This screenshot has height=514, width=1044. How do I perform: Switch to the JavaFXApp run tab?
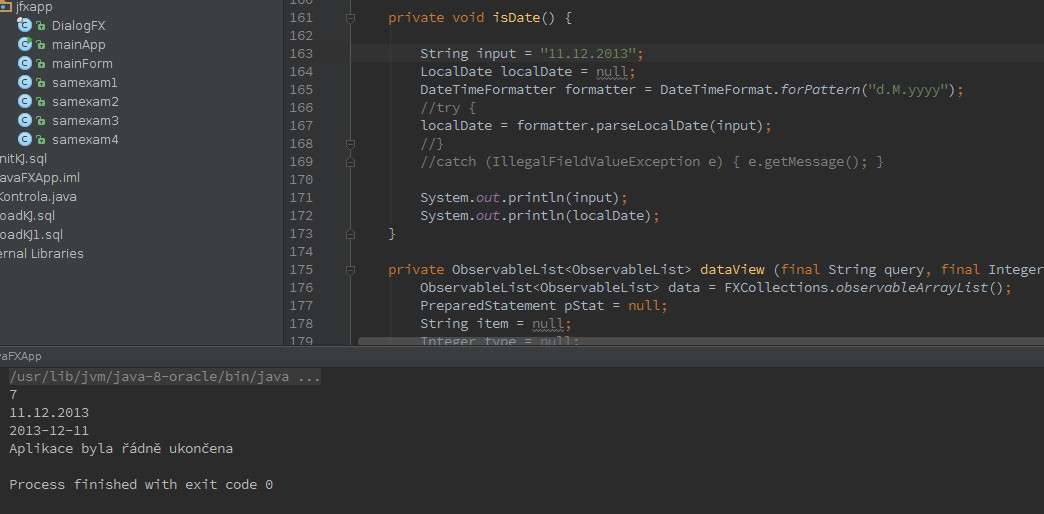21,356
